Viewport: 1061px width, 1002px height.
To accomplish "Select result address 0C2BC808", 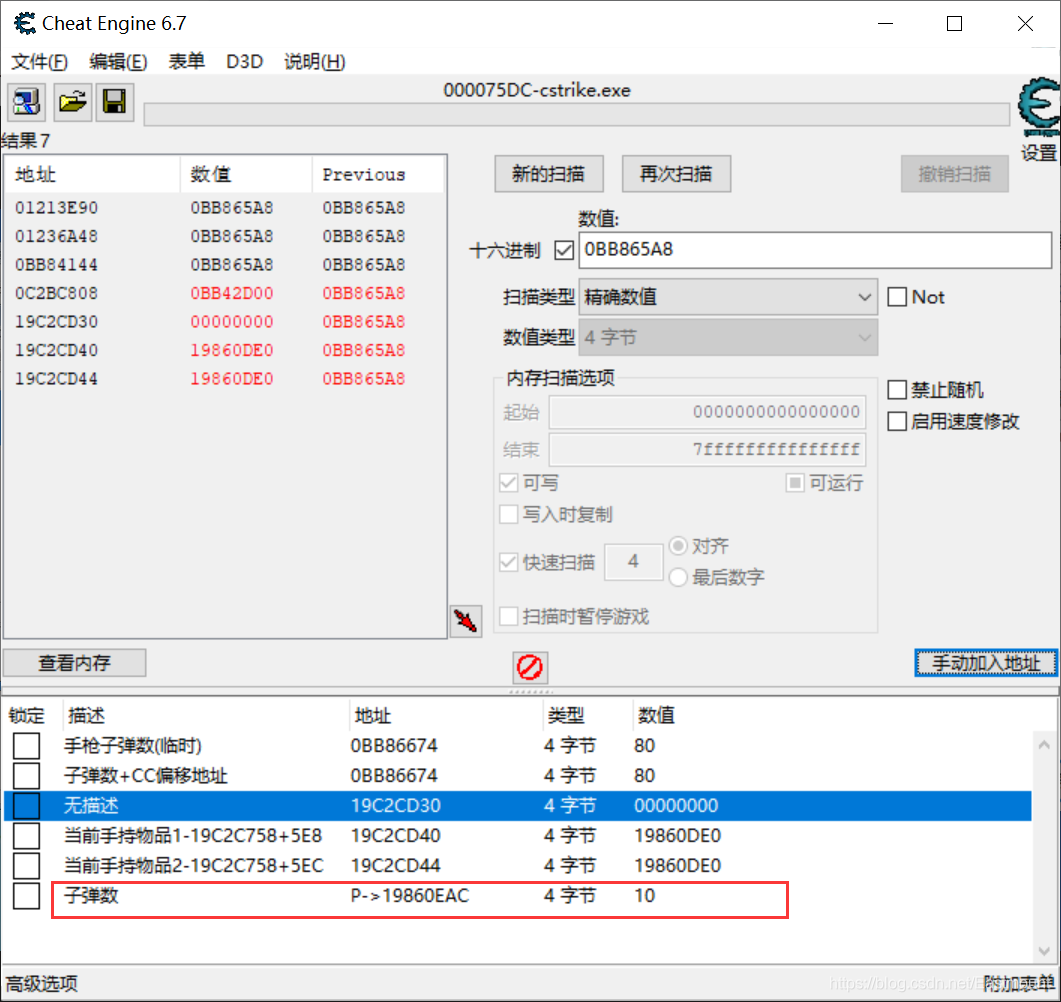I will (x=57, y=293).
